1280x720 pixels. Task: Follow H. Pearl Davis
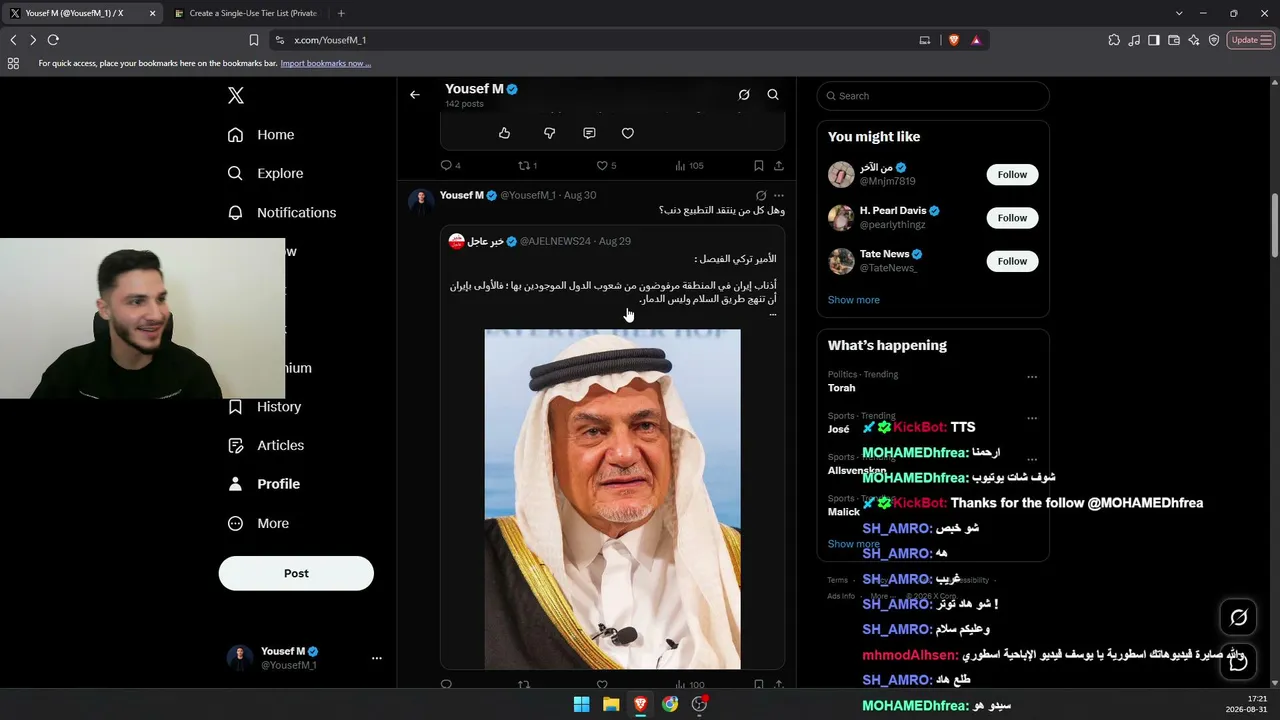(1012, 218)
